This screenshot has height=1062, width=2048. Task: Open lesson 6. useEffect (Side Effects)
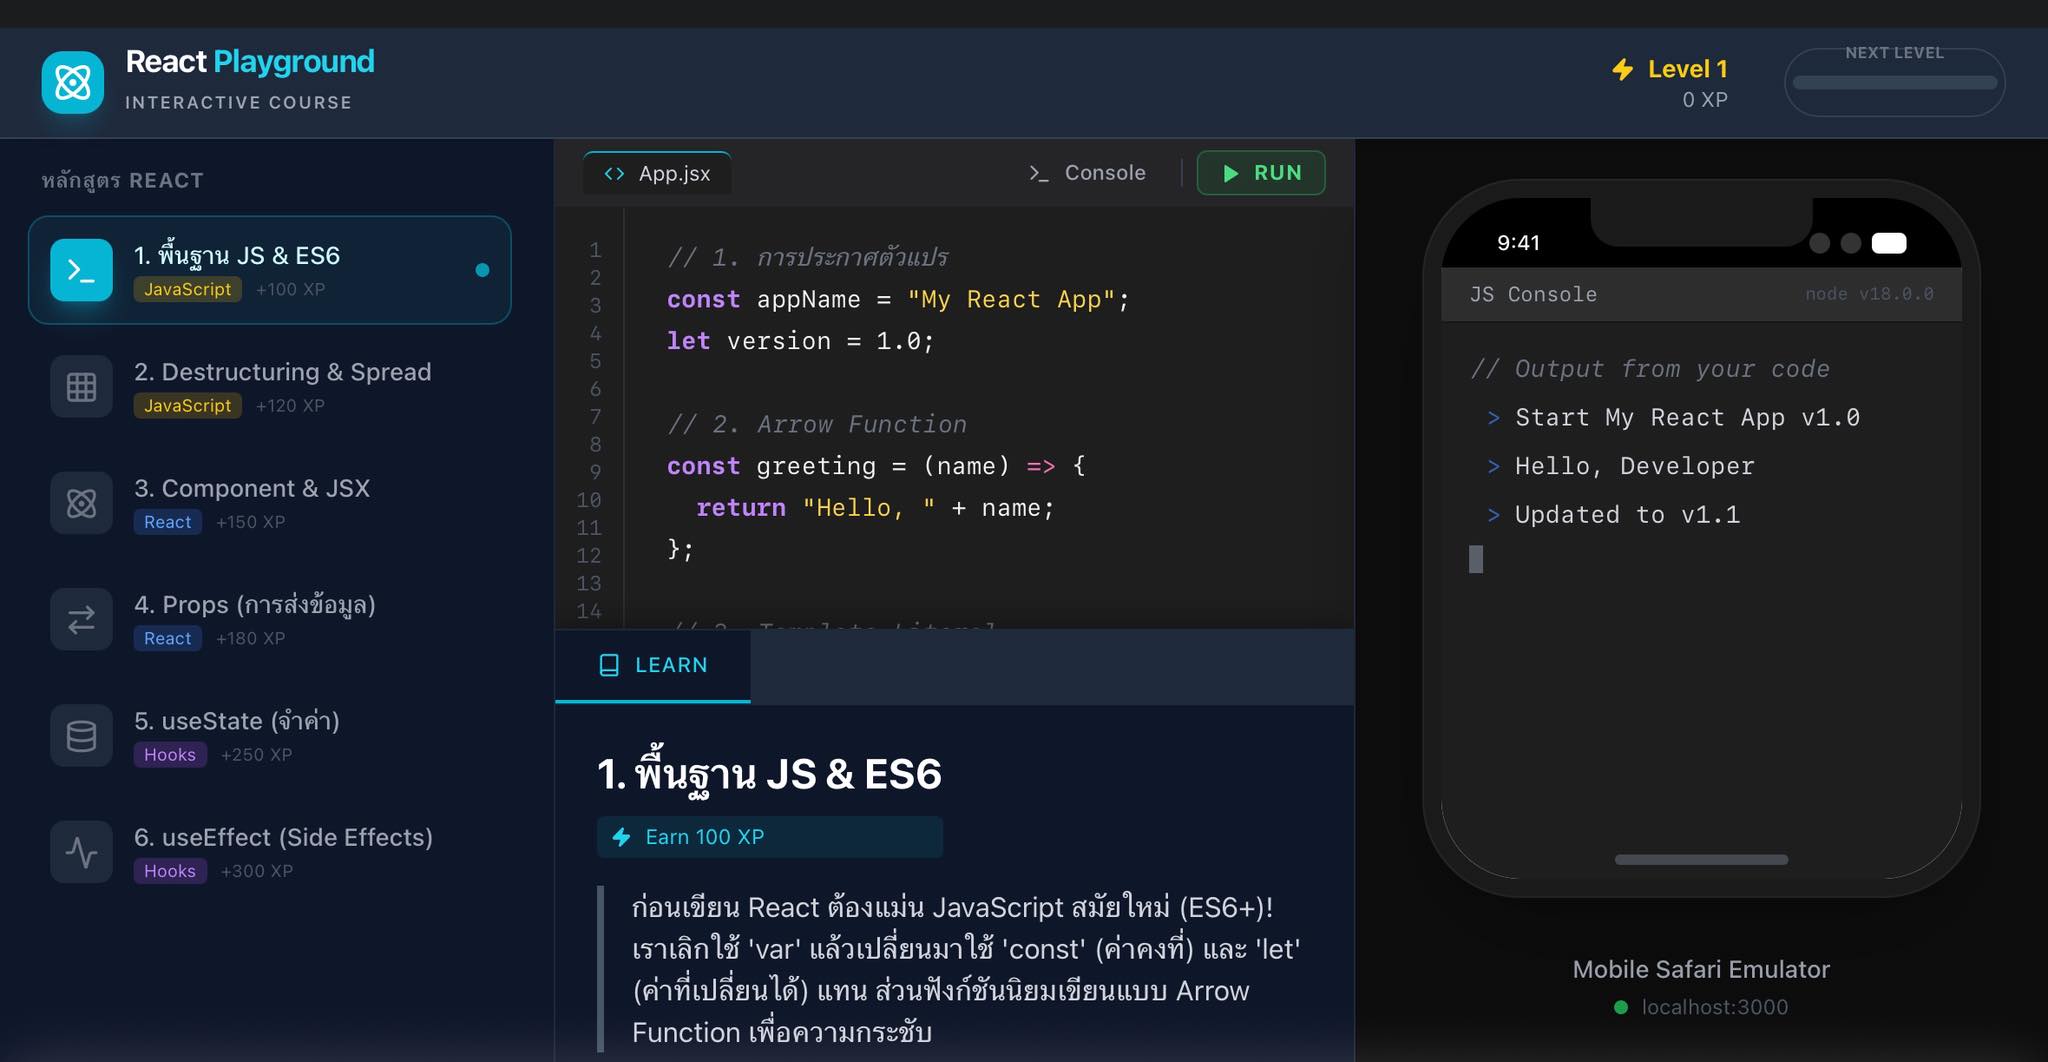(270, 852)
